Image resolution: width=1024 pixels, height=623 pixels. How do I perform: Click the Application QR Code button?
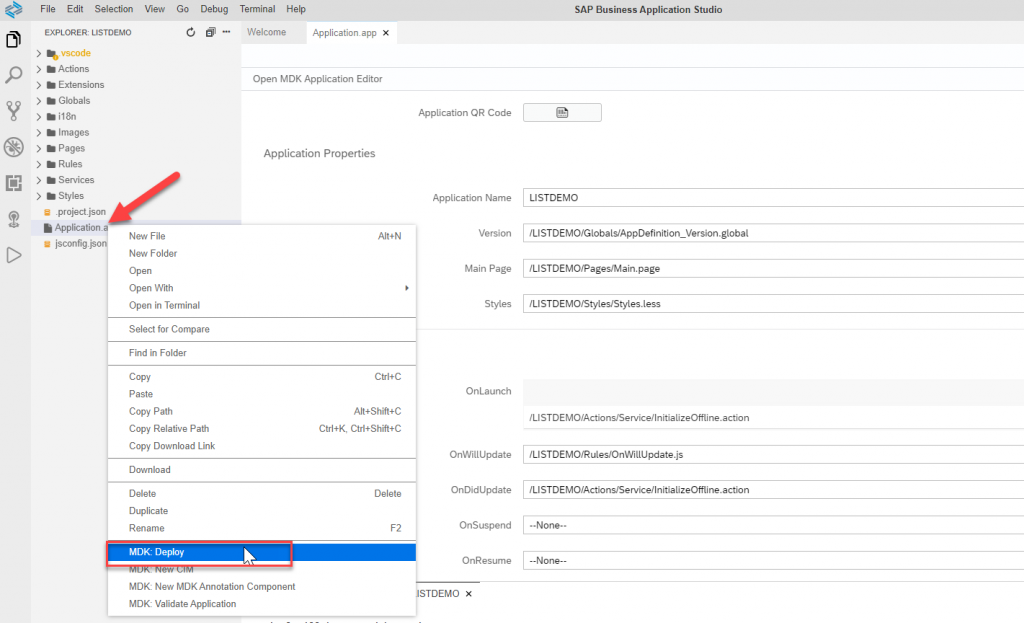tap(562, 112)
